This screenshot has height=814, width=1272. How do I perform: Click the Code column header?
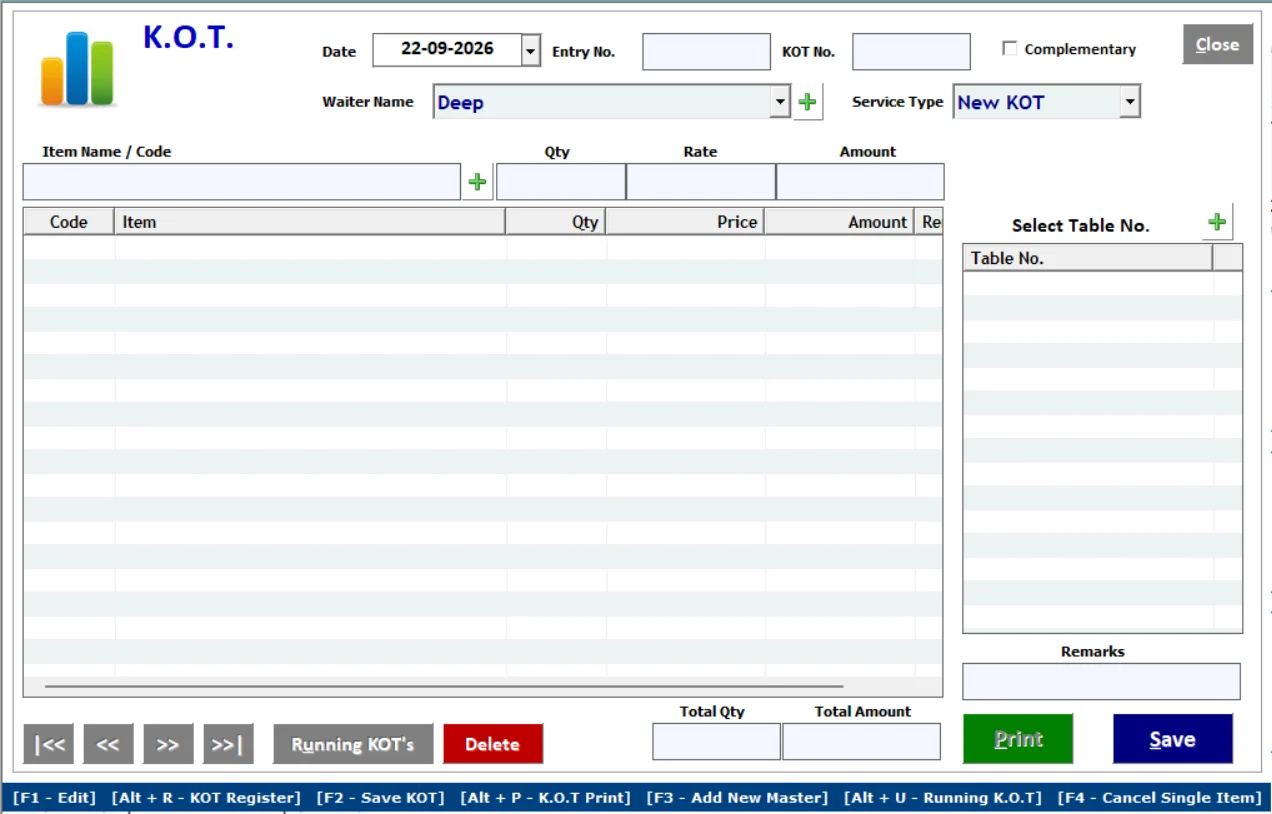[69, 222]
